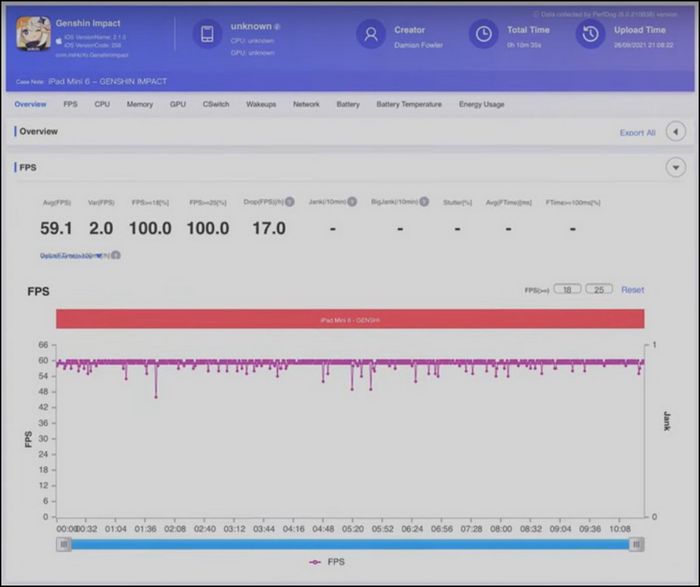Open the Memory tab

coord(140,104)
